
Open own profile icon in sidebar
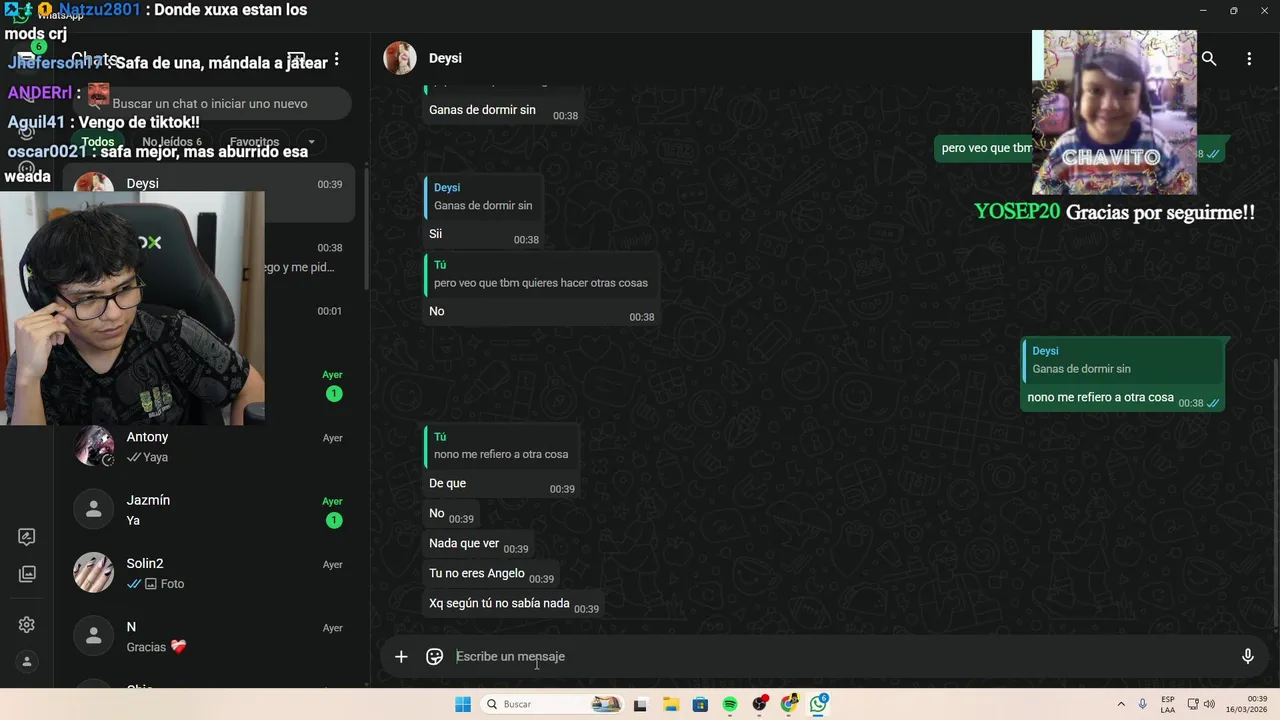[x=27, y=662]
